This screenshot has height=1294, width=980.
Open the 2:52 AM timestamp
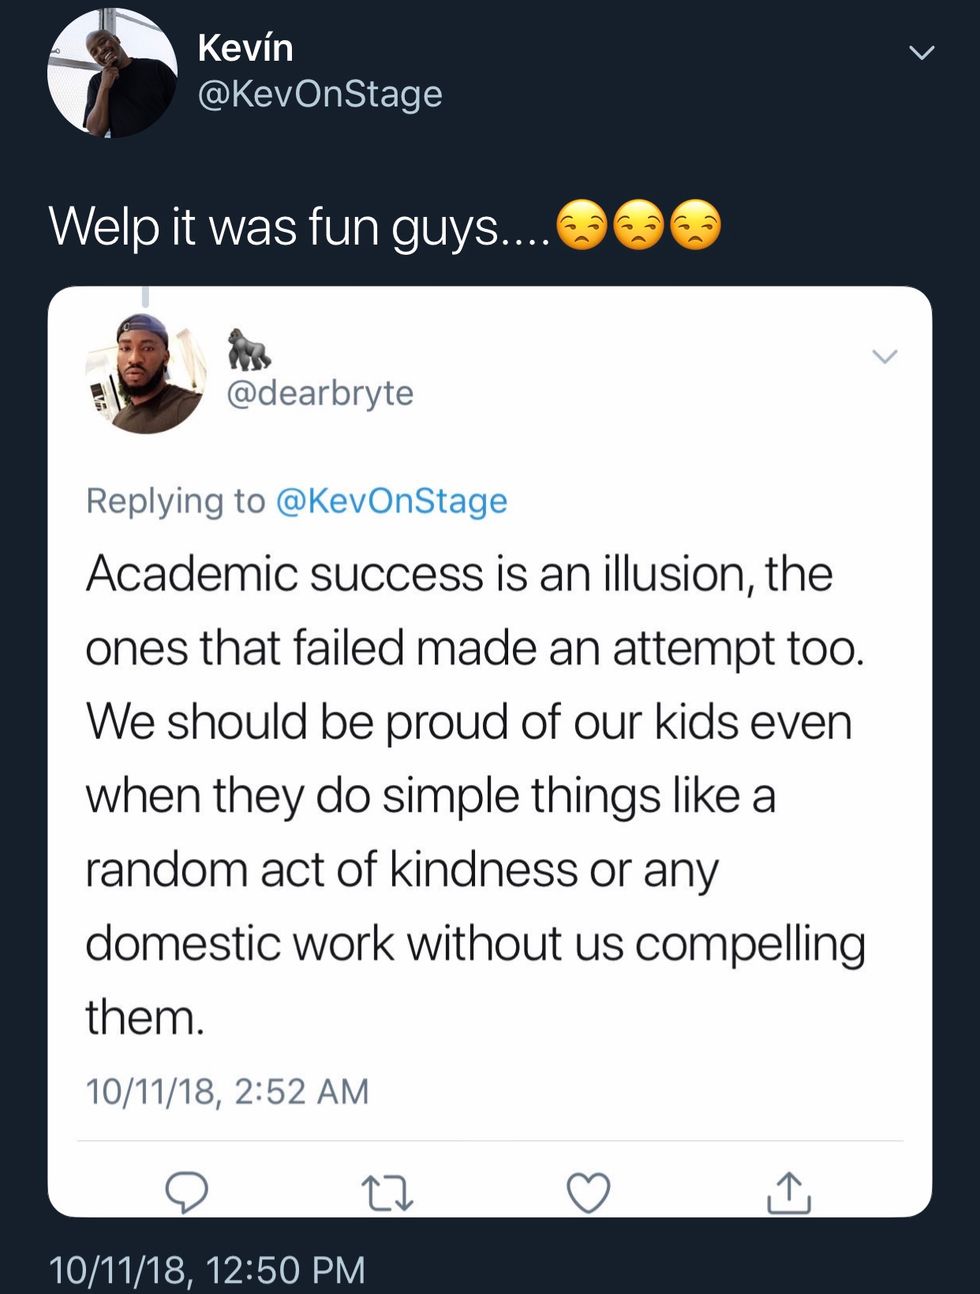[227, 1091]
